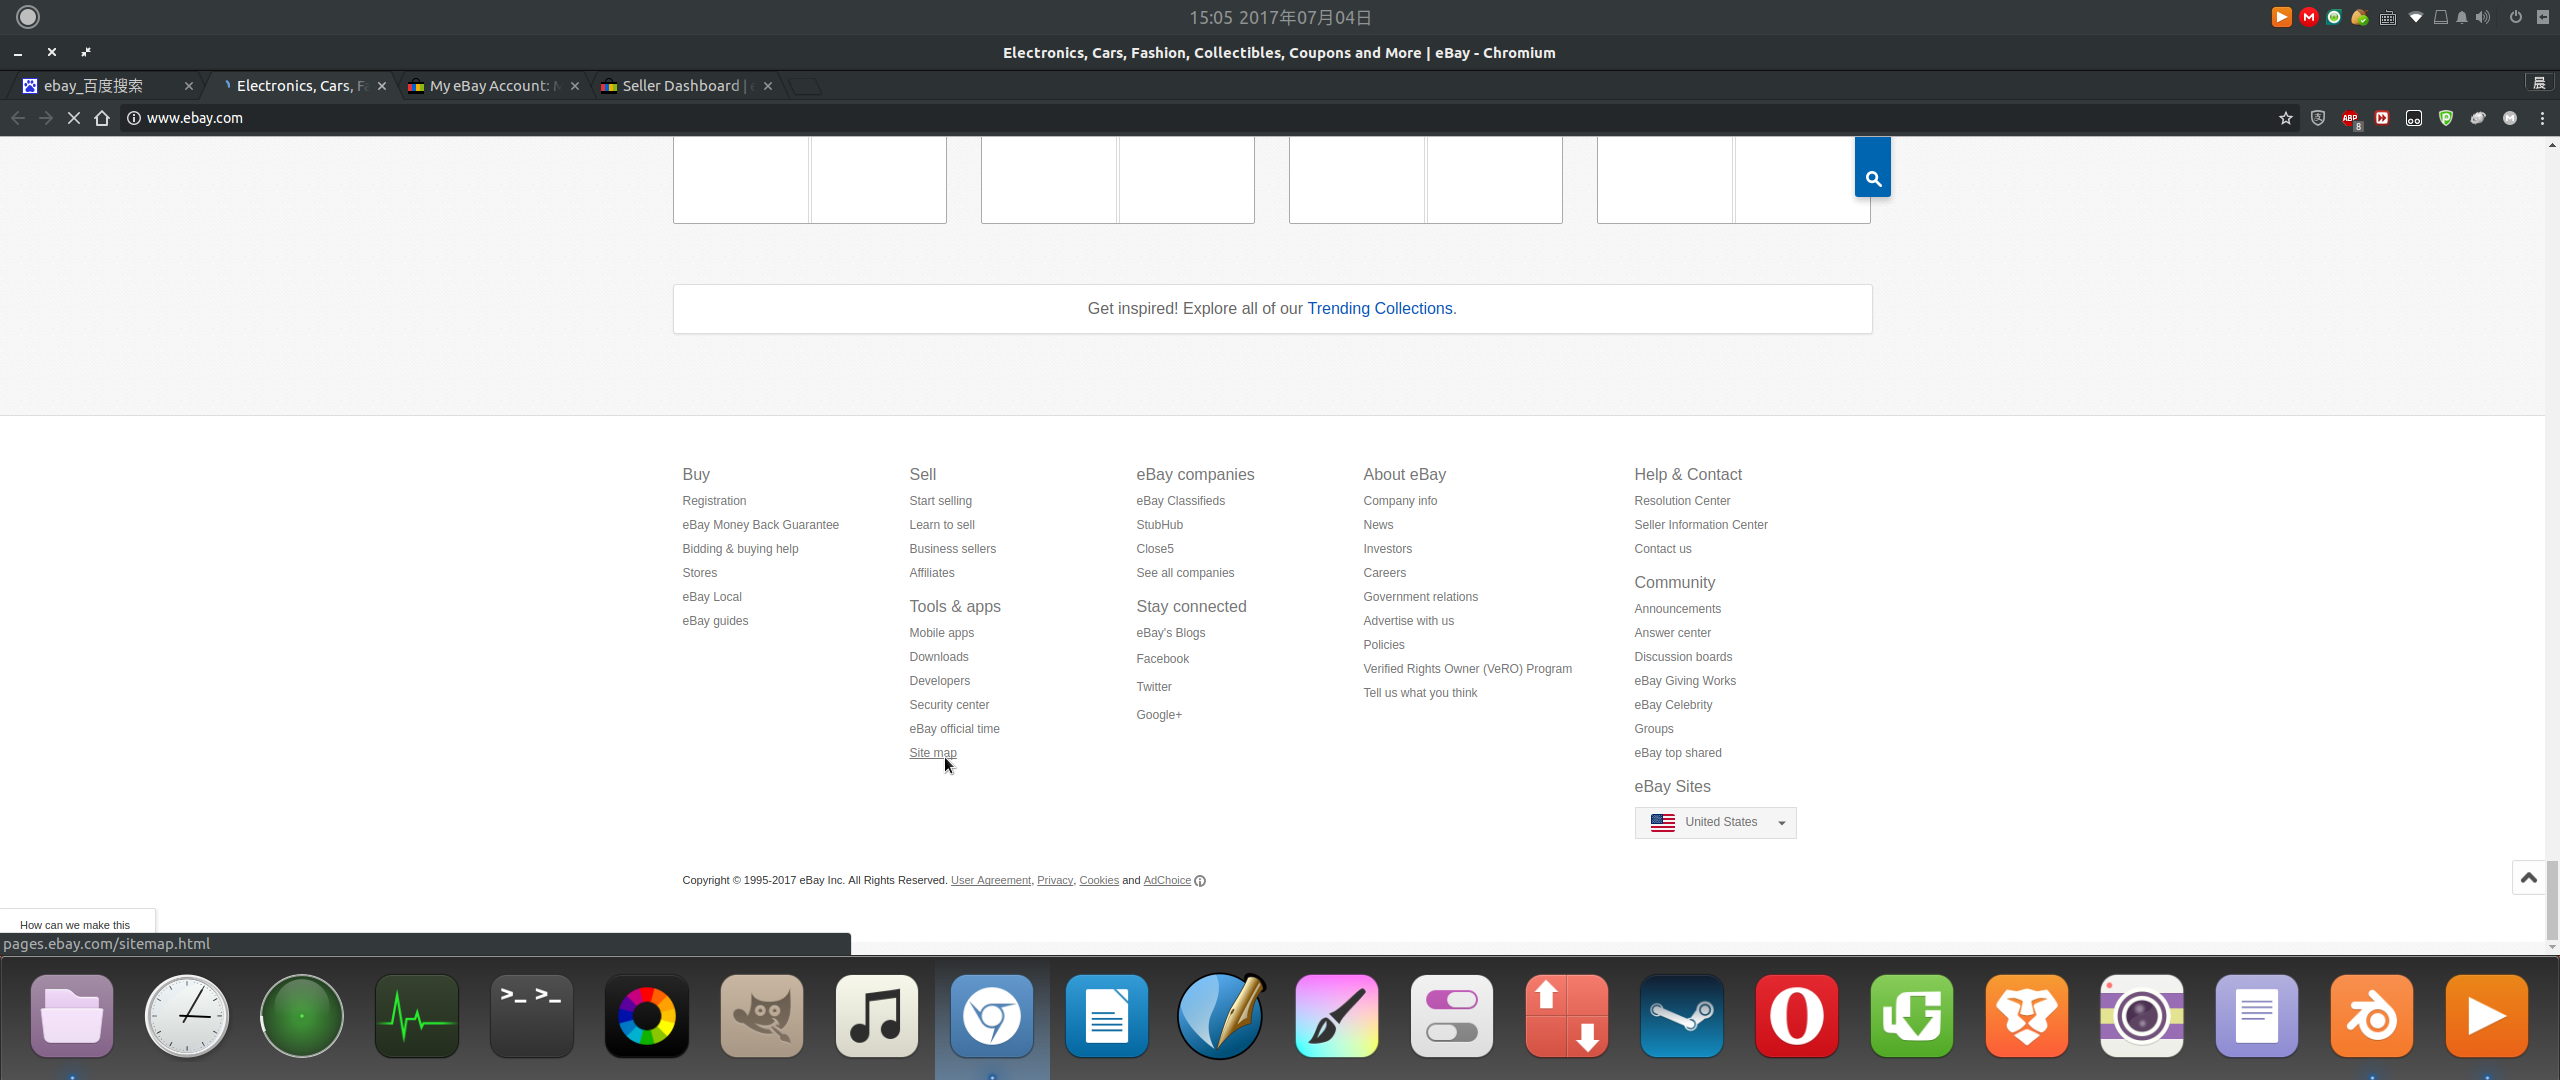Open Security center link
The width and height of the screenshot is (2560, 1080).
(949, 705)
